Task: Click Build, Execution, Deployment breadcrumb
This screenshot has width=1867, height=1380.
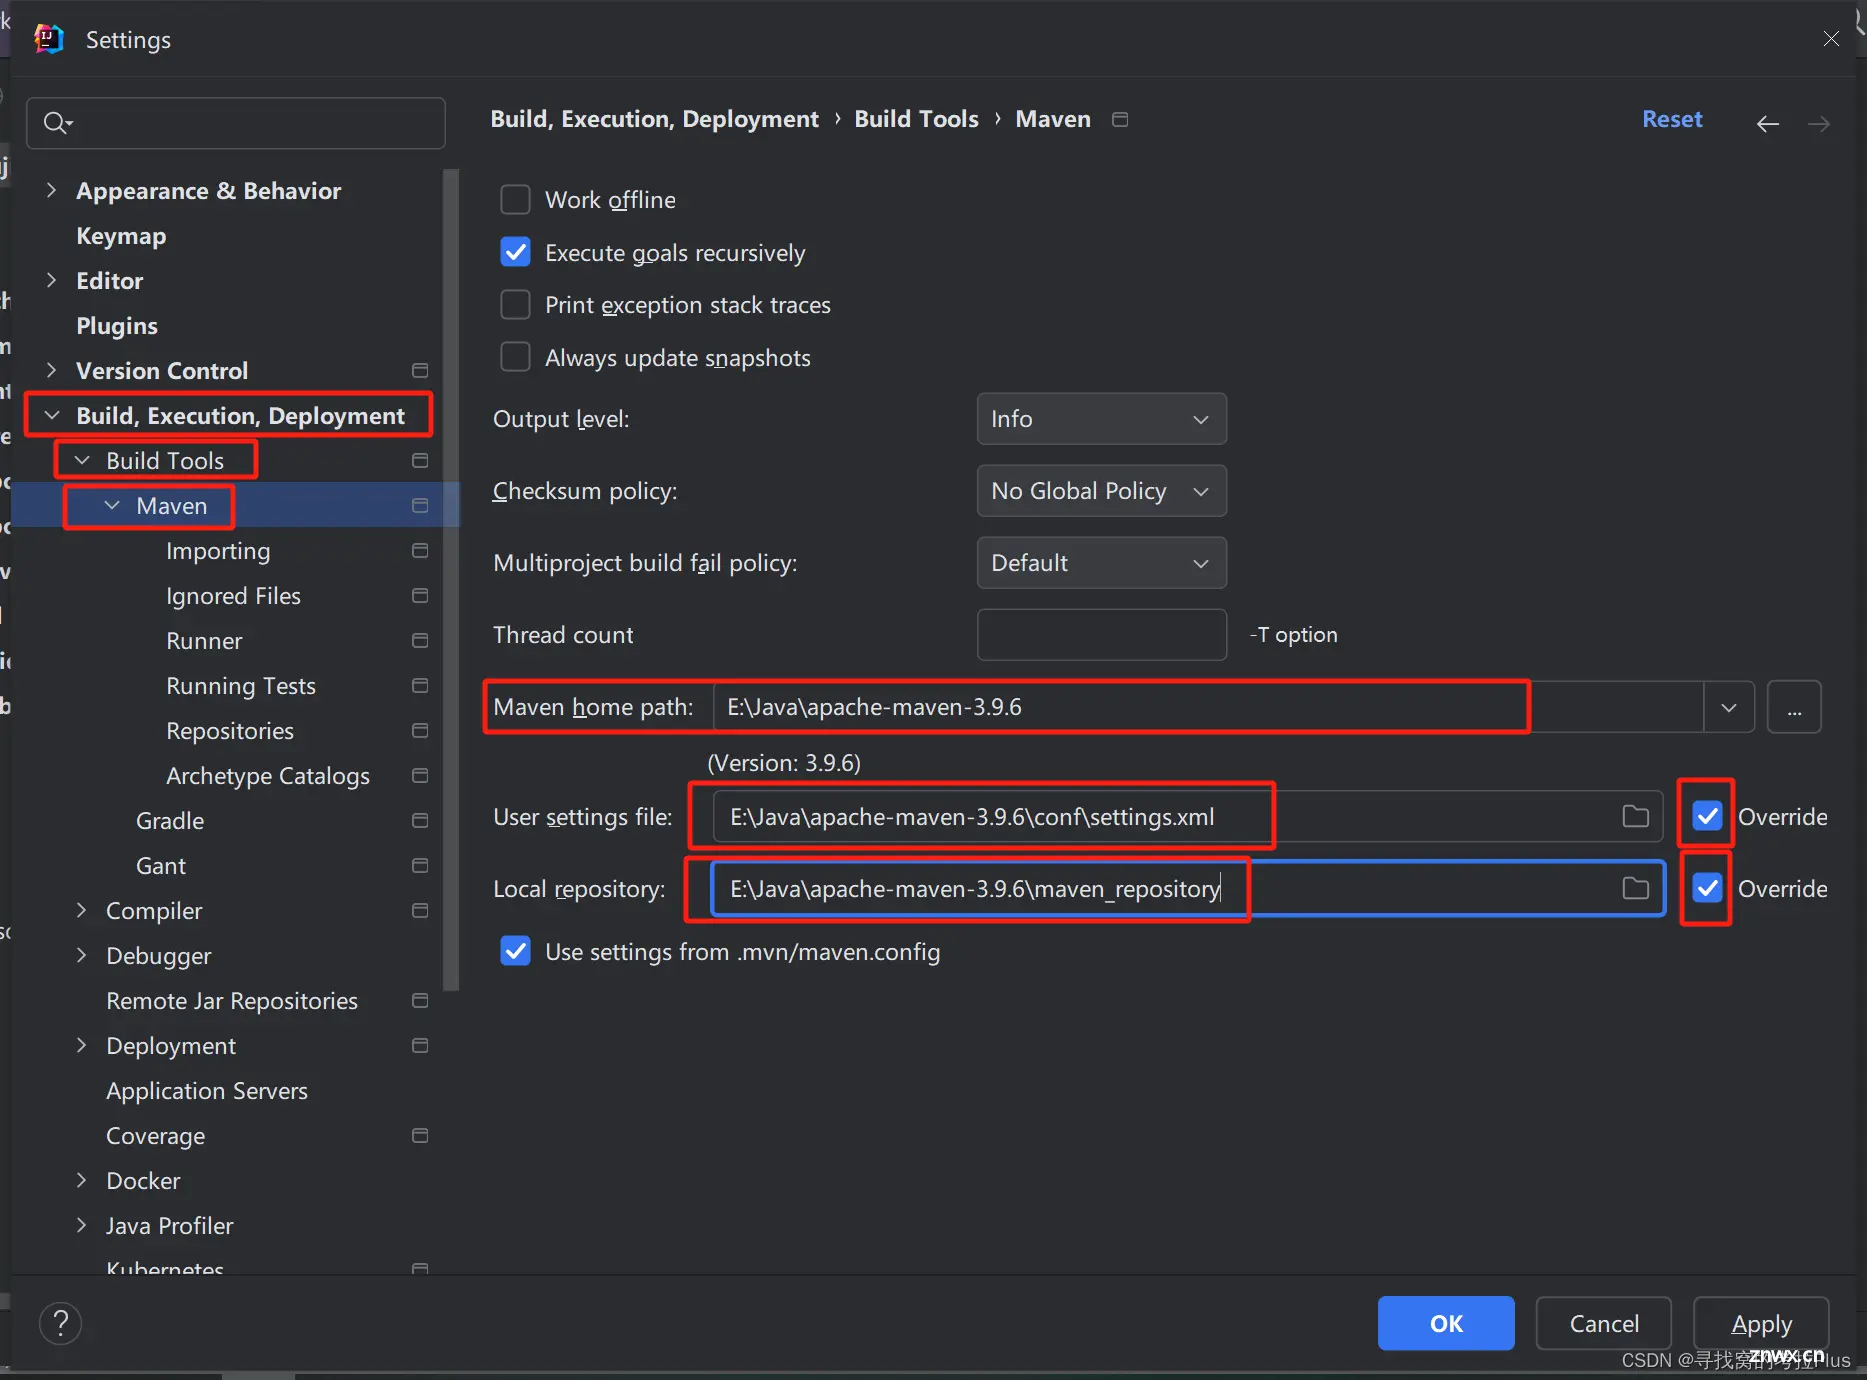Action: [654, 119]
